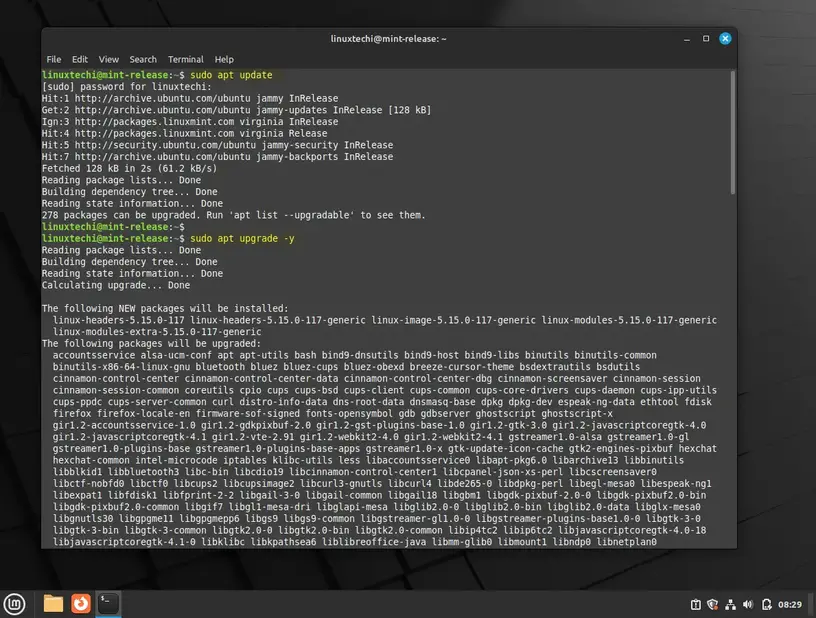The width and height of the screenshot is (816, 618).
Task: Minimize the terminal window
Action: tap(687, 39)
